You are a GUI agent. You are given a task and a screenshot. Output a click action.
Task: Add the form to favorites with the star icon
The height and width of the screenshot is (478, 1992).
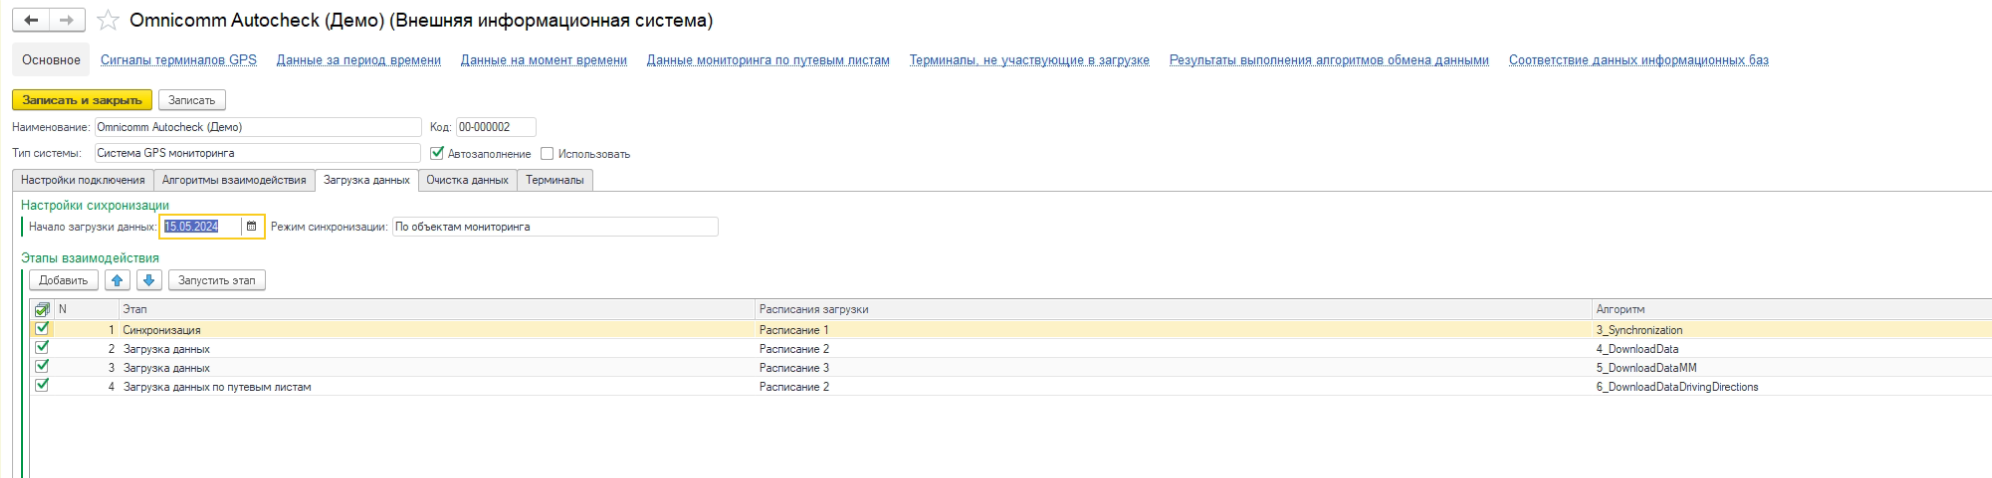108,21
